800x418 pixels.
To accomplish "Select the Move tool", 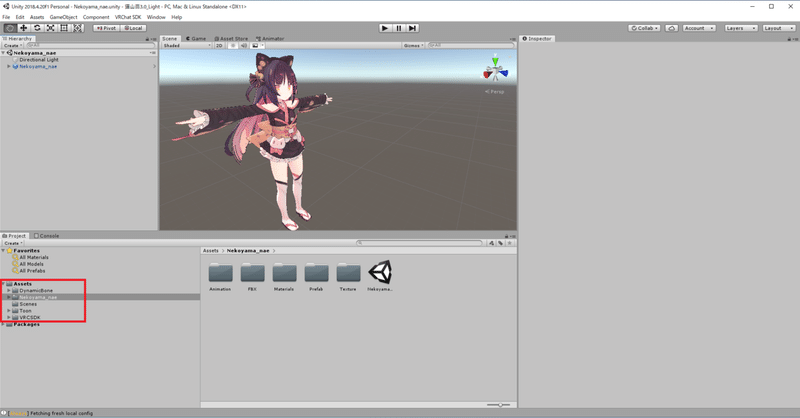I will [x=23, y=28].
